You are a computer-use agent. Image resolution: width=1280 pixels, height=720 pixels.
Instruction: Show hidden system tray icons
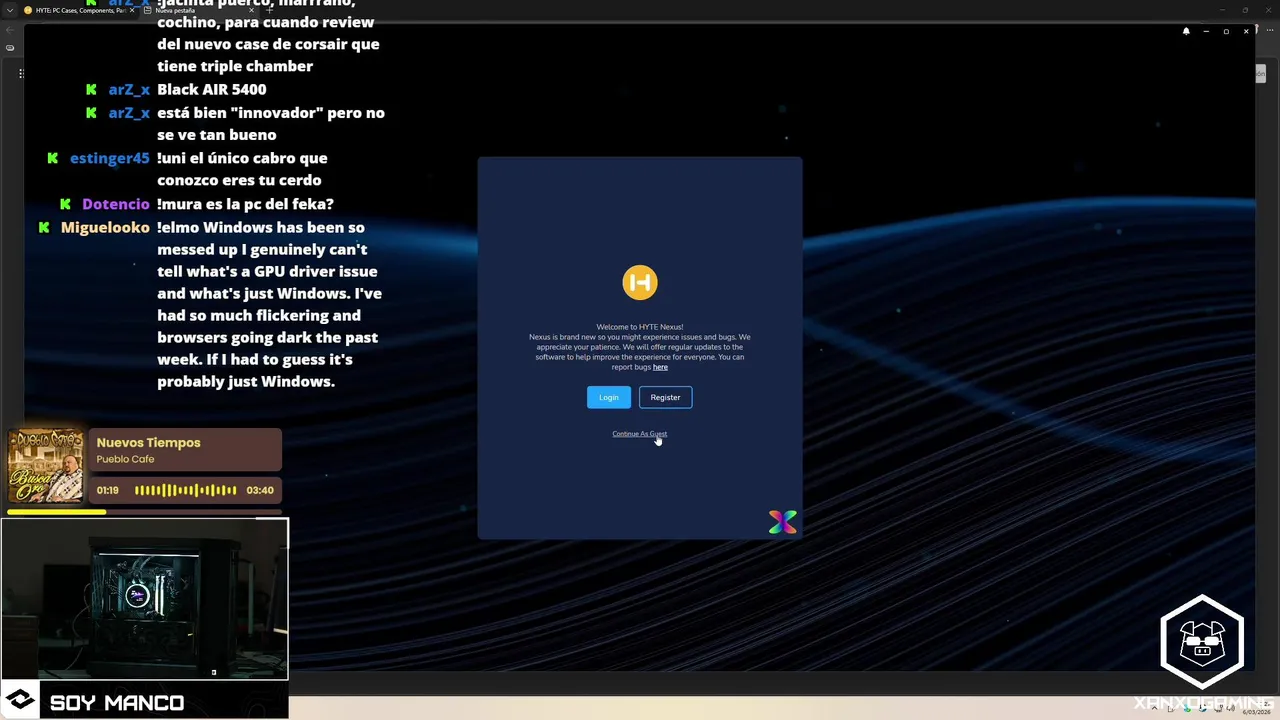[1154, 708]
